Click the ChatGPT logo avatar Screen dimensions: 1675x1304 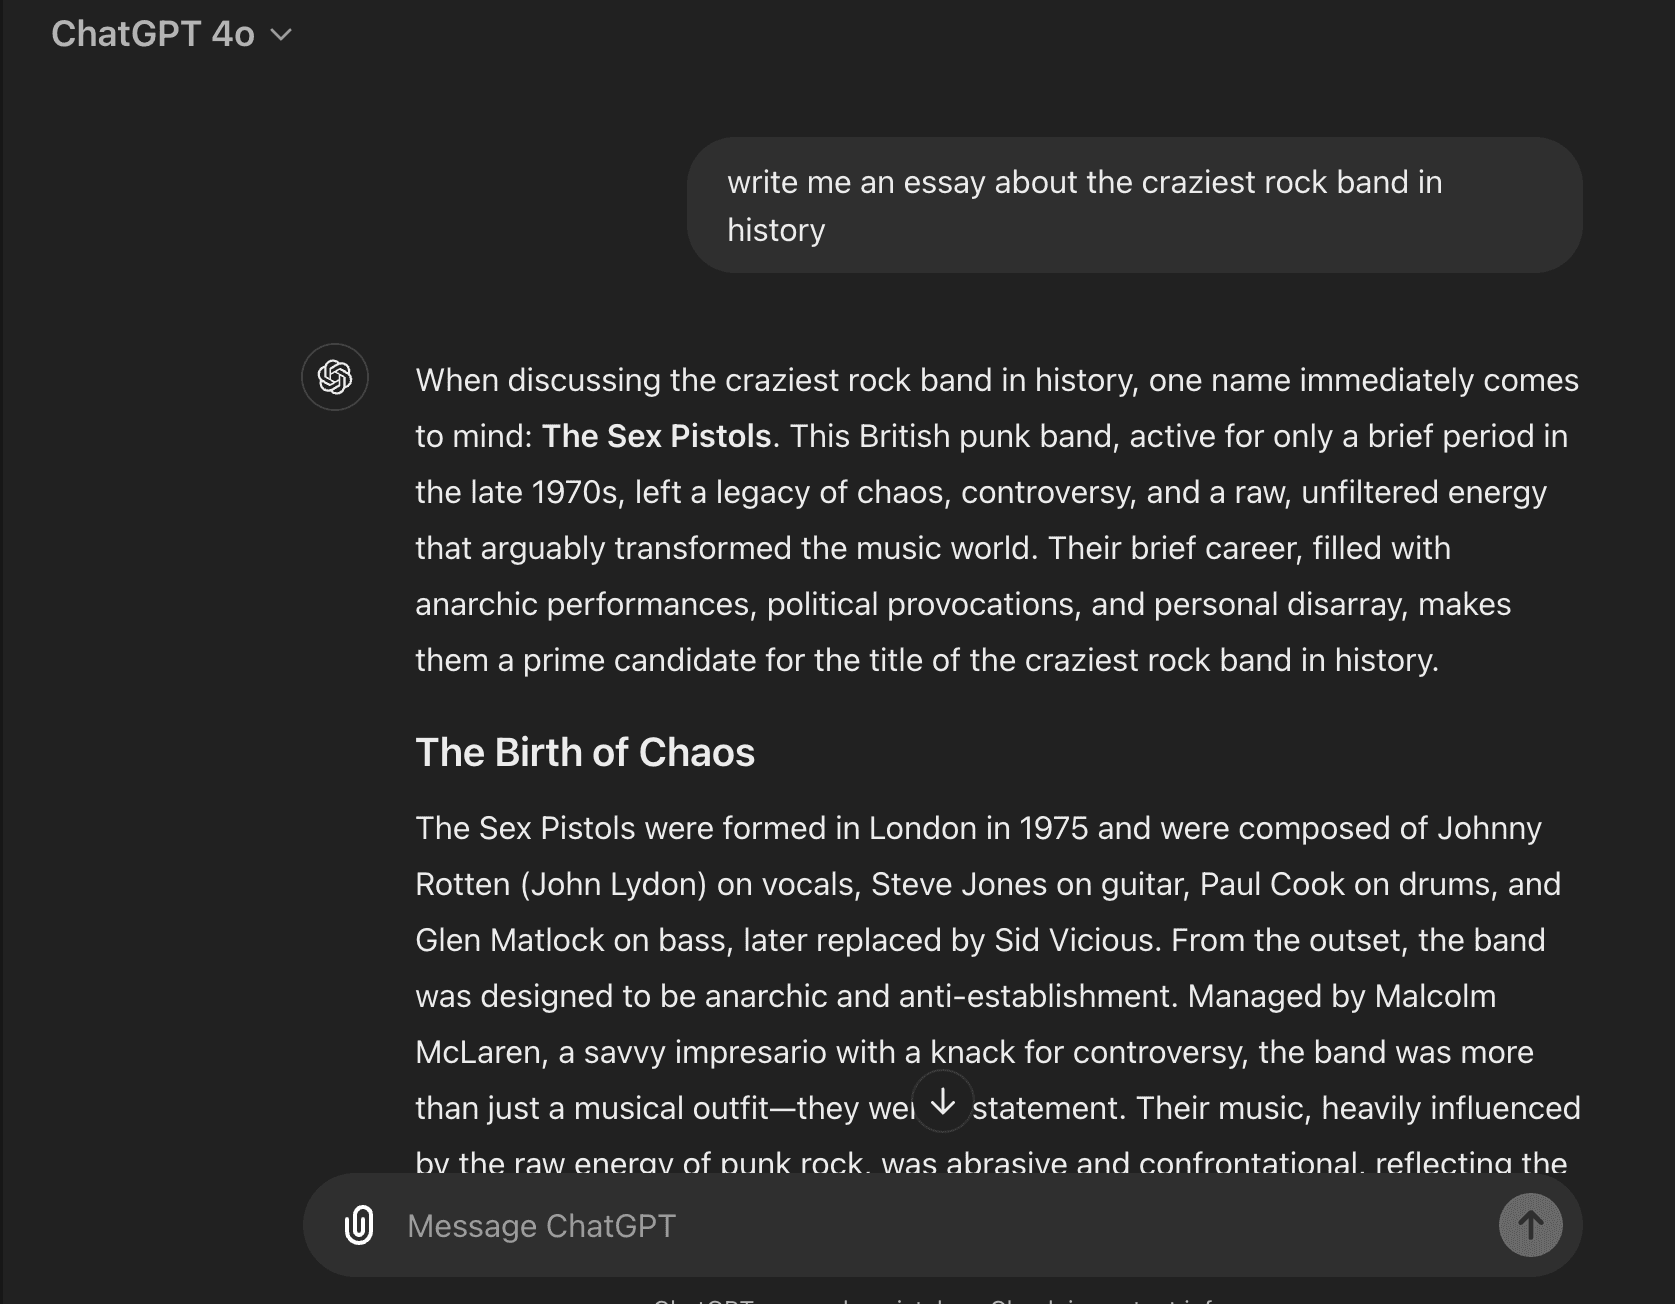pyautogui.click(x=335, y=377)
